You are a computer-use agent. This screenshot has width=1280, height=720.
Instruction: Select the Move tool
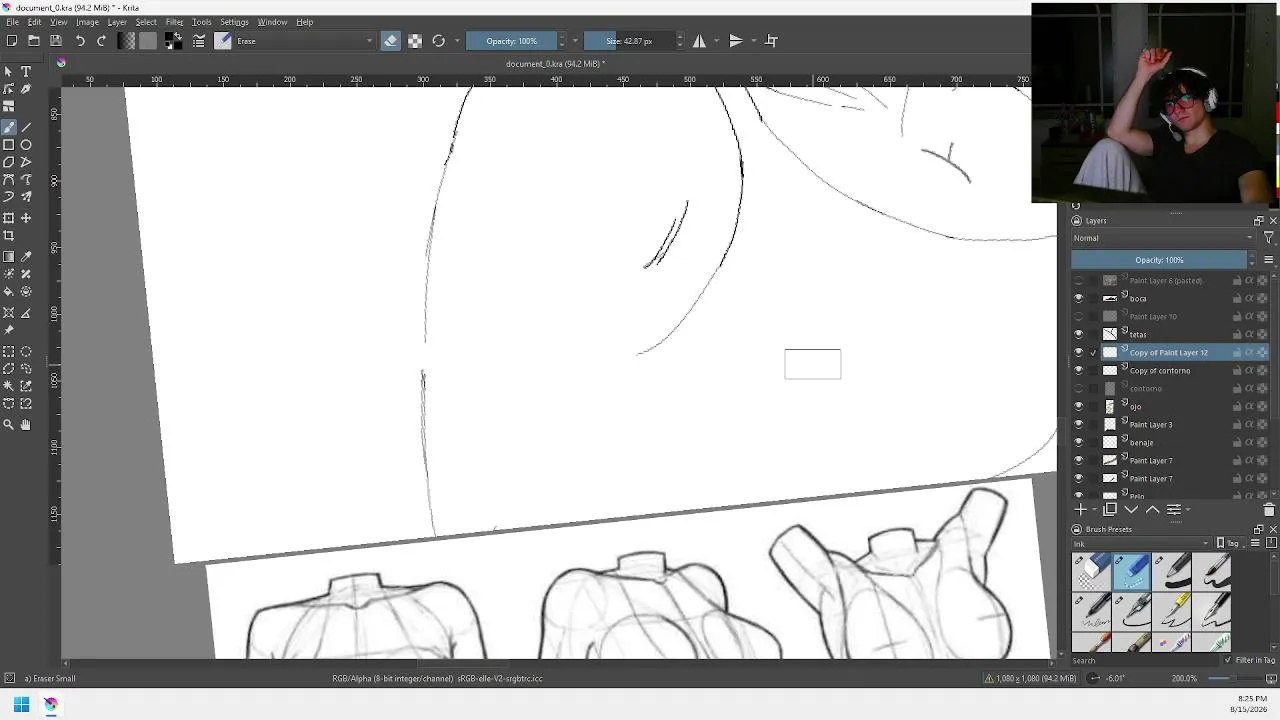click(x=26, y=218)
